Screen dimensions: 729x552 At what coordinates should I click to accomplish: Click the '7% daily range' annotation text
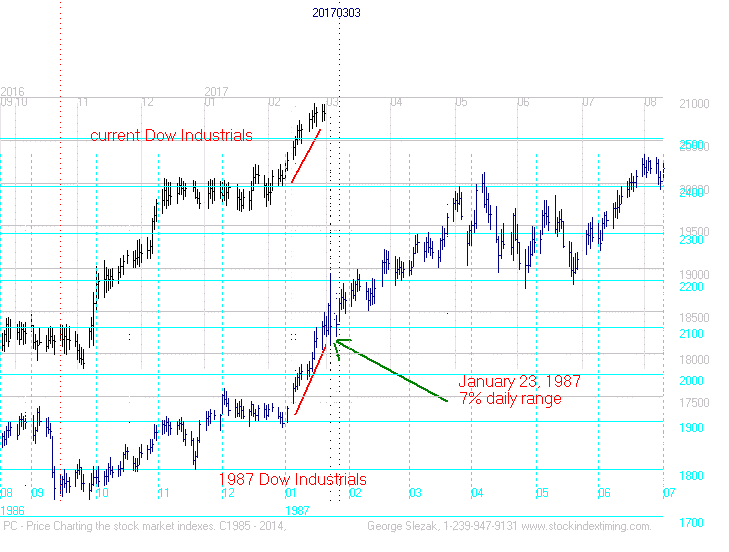pos(510,399)
